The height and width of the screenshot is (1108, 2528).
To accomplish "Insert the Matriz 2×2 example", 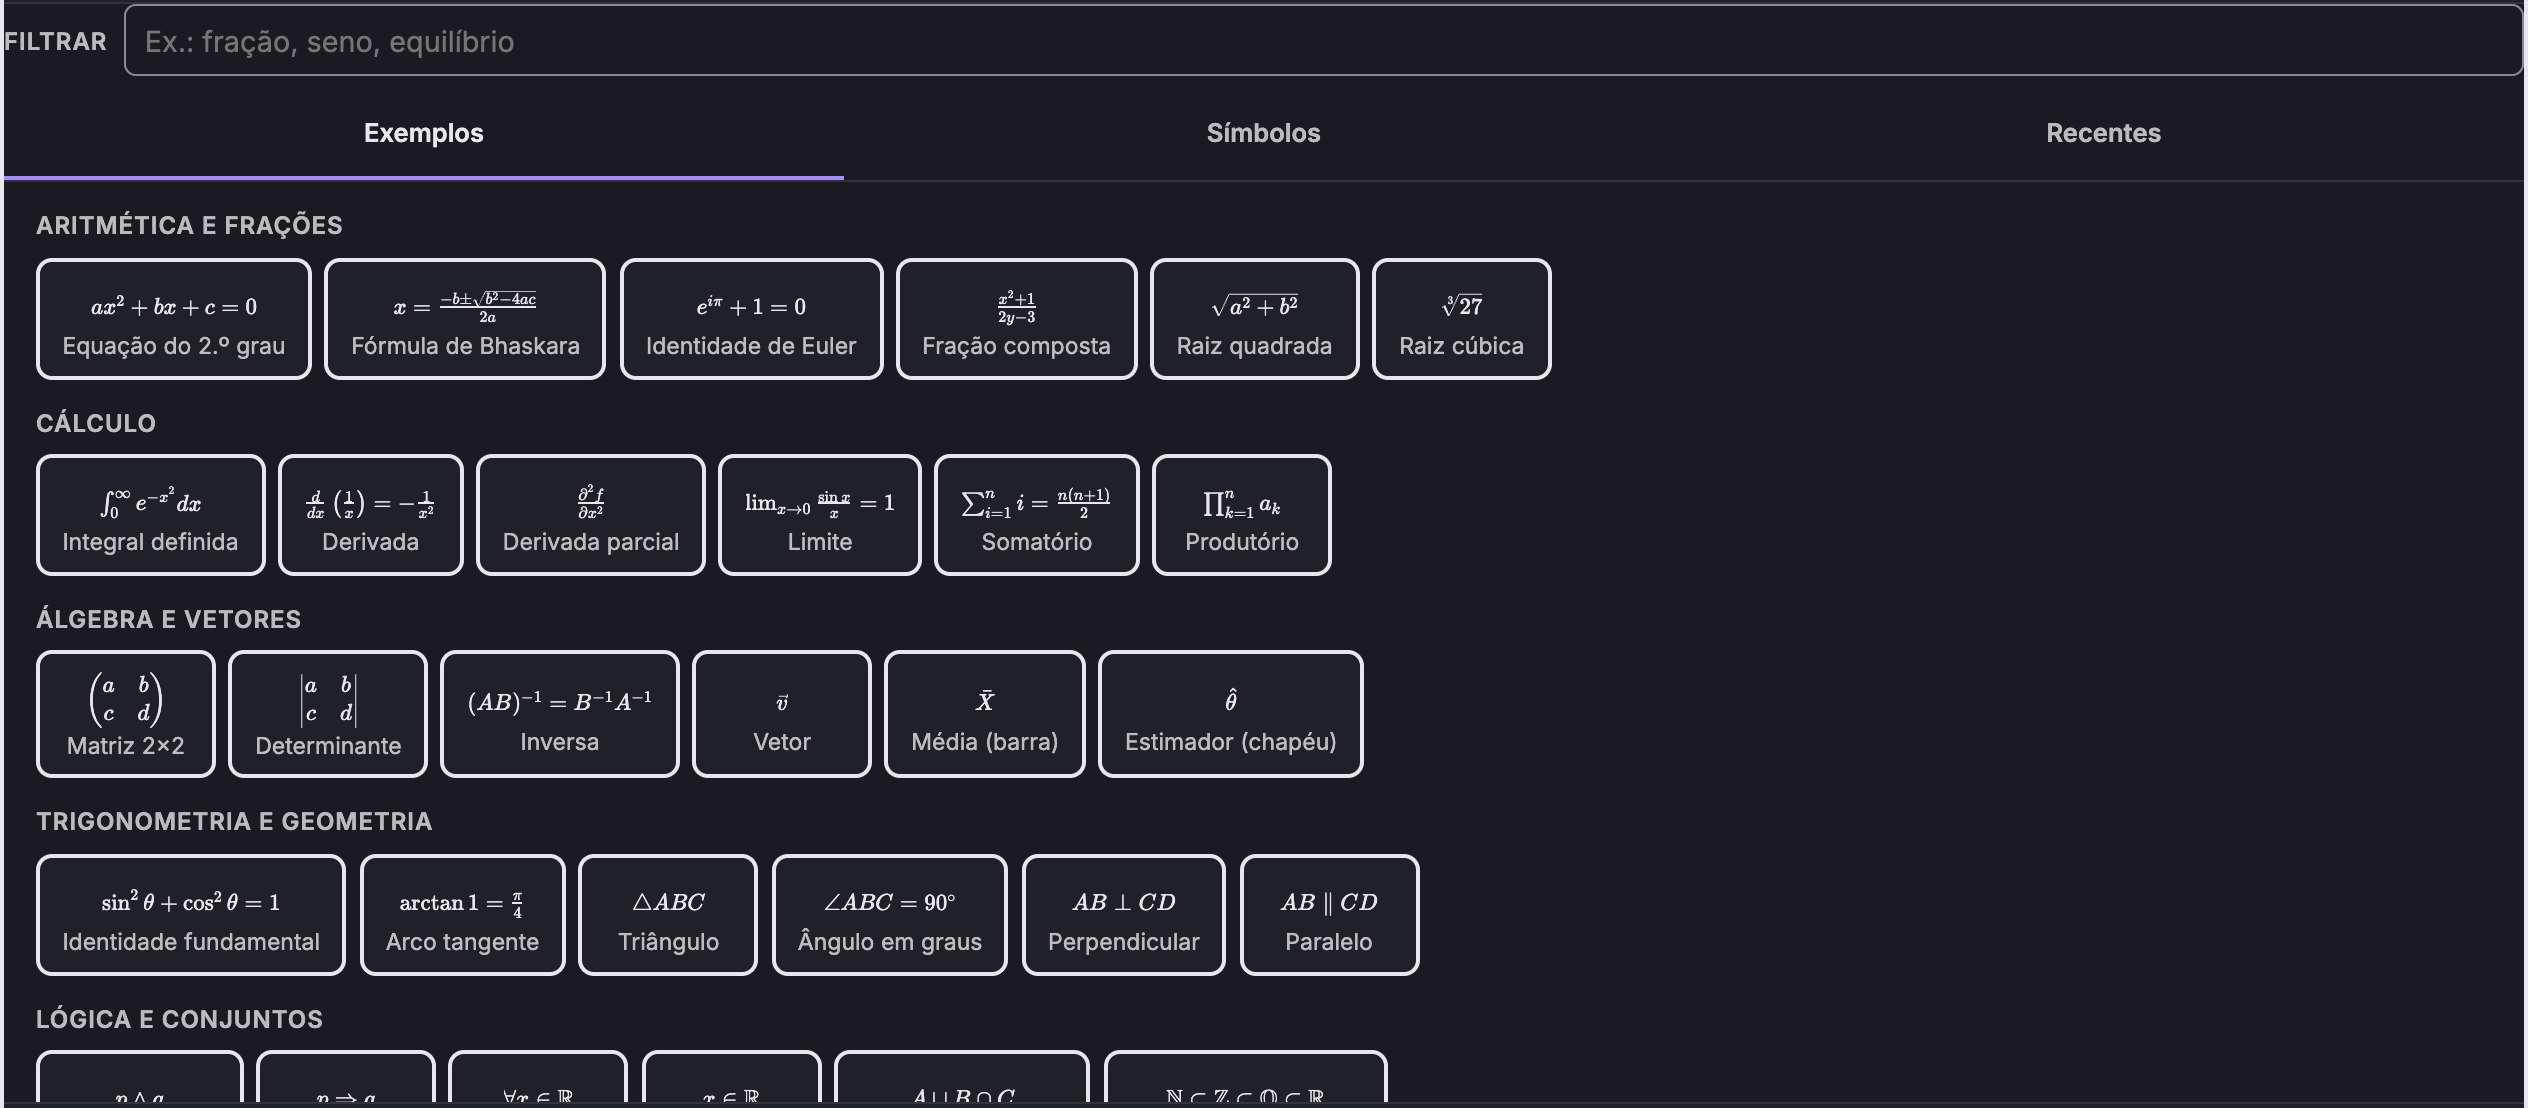I will click(x=126, y=714).
